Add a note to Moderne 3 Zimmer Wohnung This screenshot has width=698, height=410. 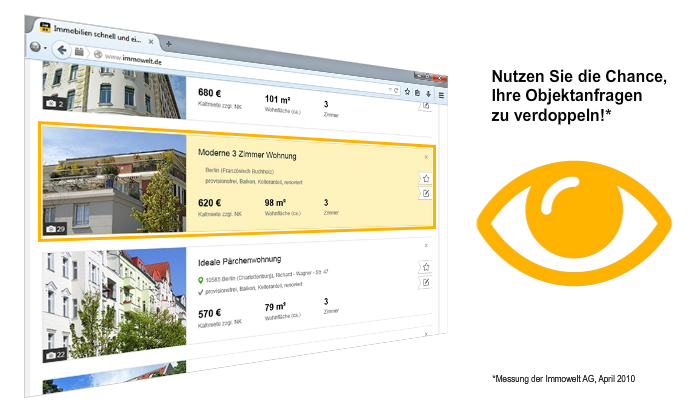coord(426,193)
